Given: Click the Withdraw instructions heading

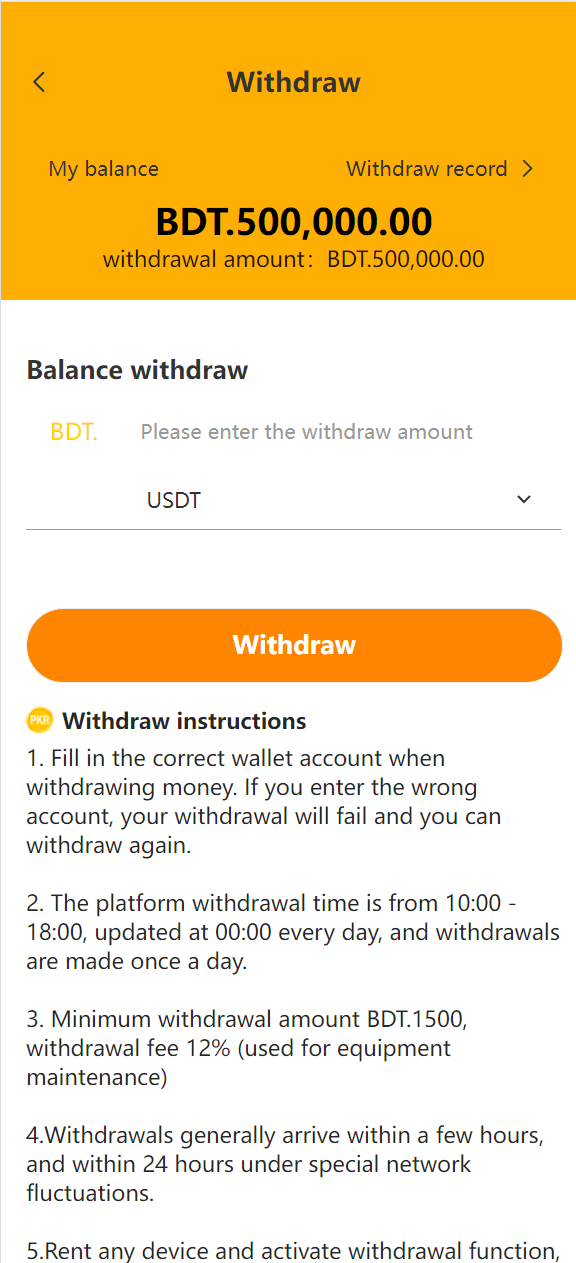Looking at the screenshot, I should [184, 721].
